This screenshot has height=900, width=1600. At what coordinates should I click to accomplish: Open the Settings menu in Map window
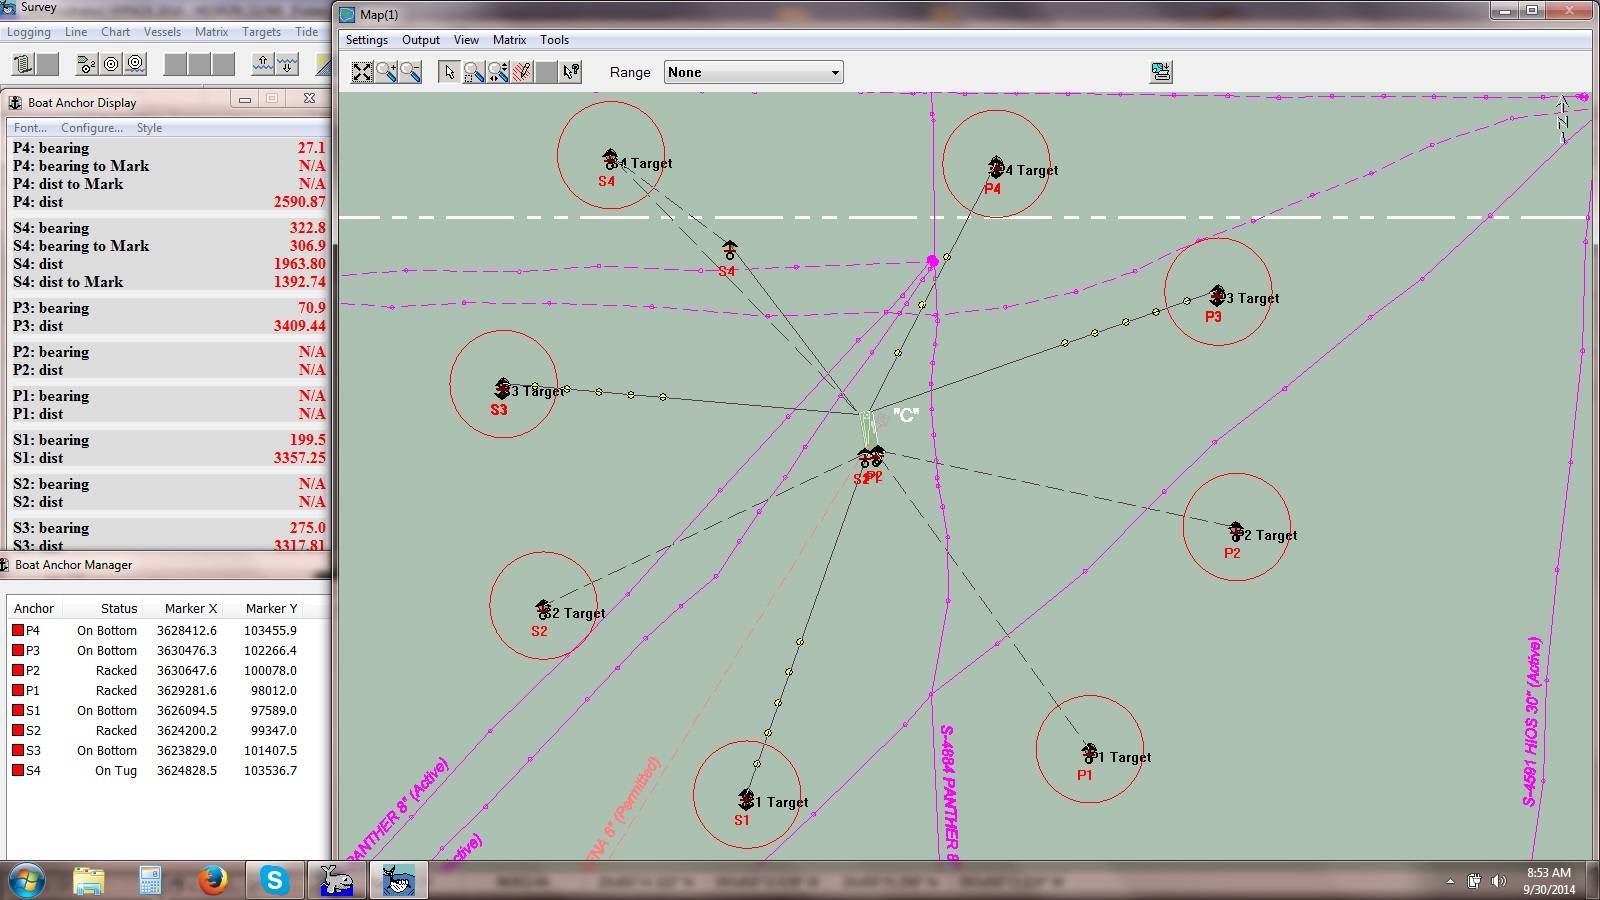pos(367,40)
